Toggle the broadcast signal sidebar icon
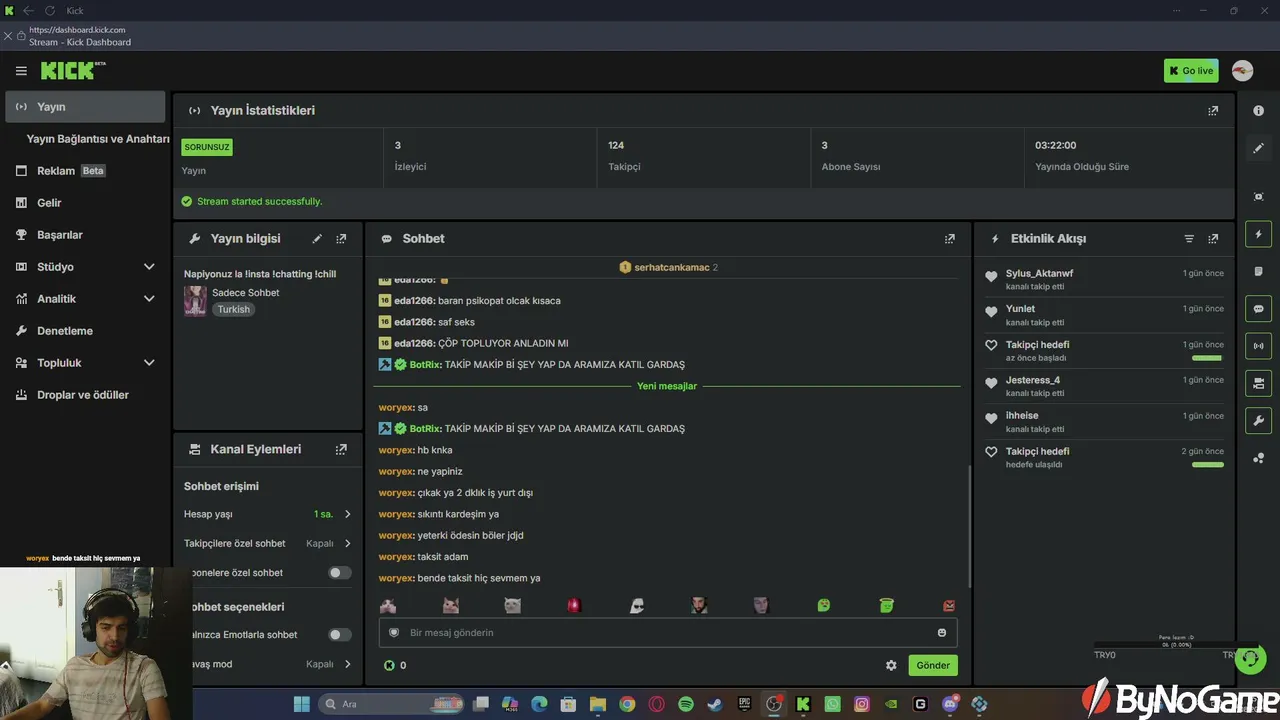 tap(1259, 346)
